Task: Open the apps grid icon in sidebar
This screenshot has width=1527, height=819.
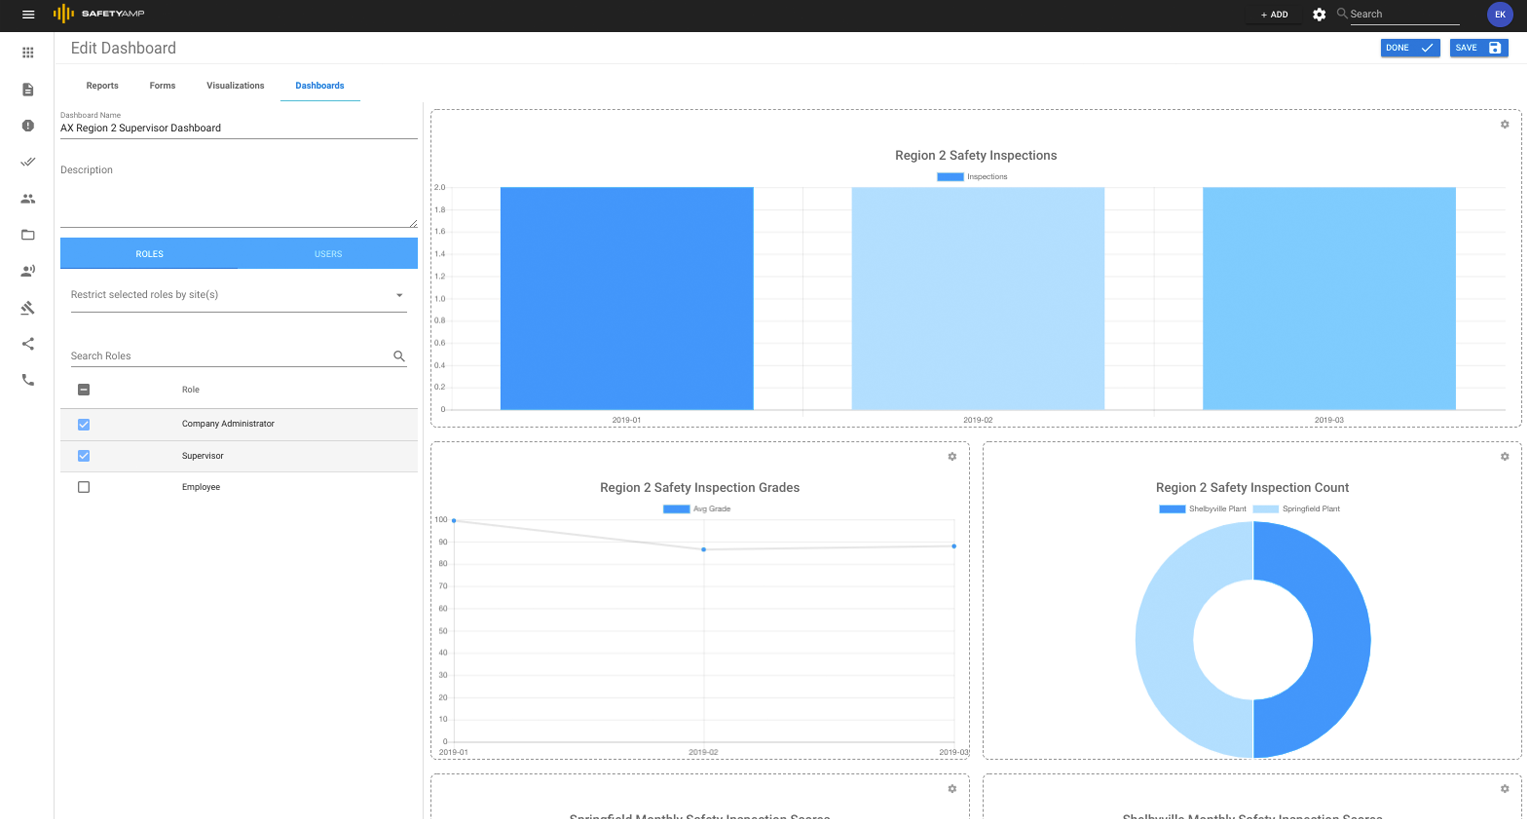Action: pyautogui.click(x=27, y=52)
